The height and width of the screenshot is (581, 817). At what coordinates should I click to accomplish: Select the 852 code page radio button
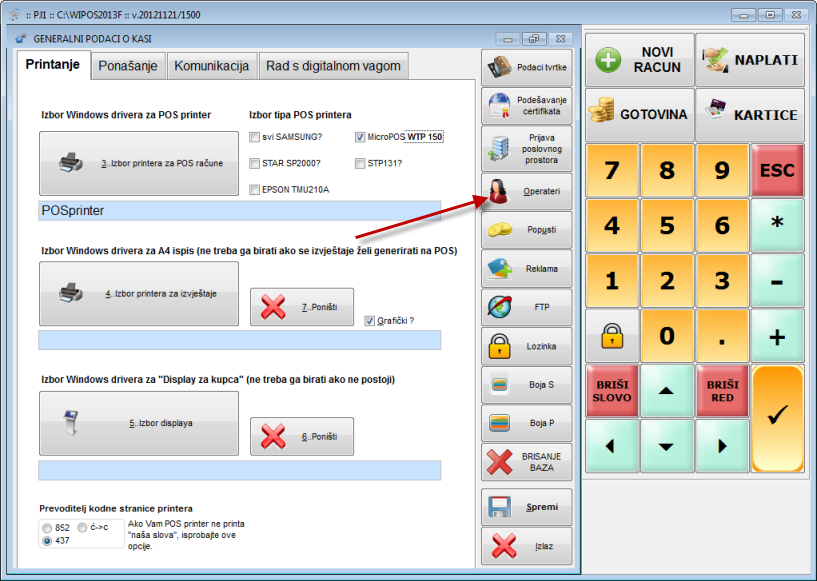[x=46, y=527]
